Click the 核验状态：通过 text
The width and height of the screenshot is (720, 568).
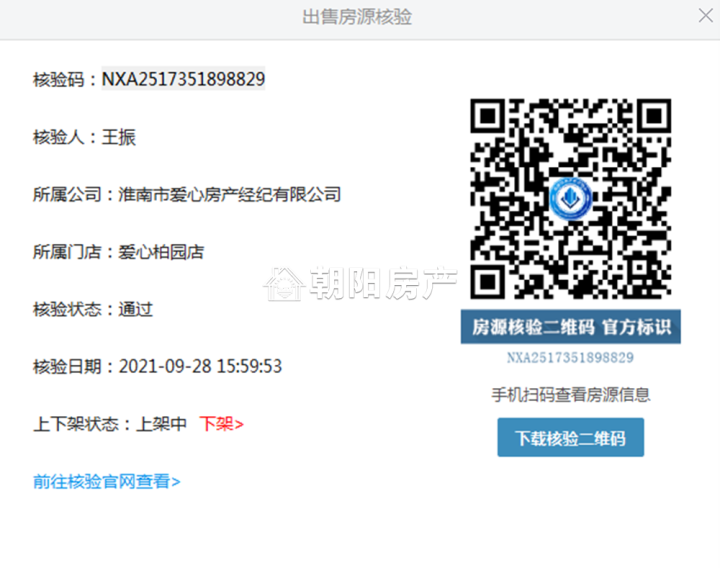(x=93, y=309)
